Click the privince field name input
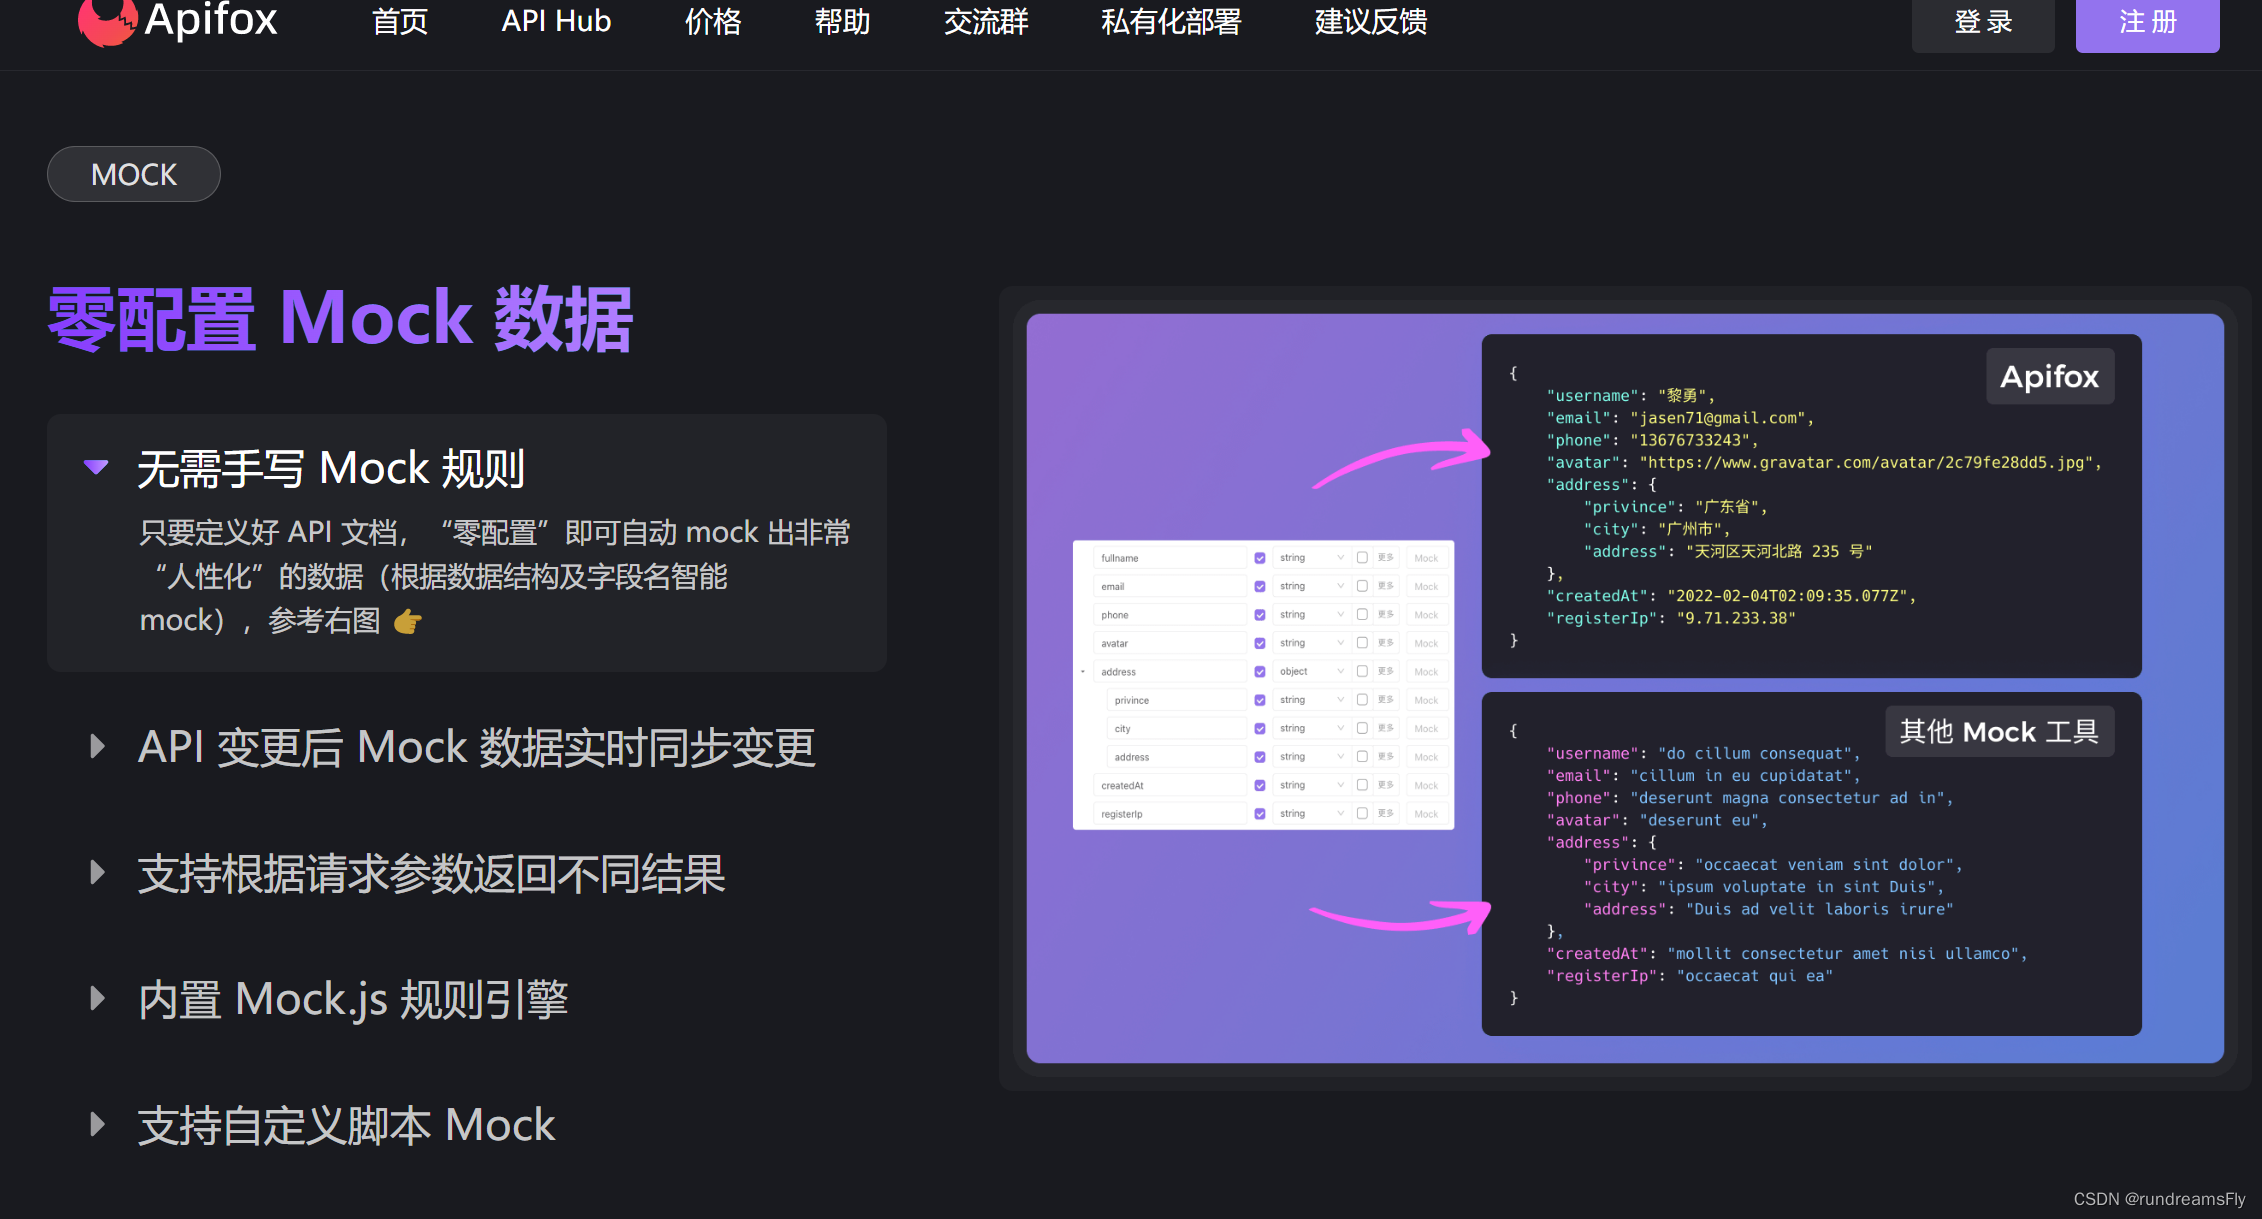Viewport: 2262px width, 1219px height. coord(1177,700)
